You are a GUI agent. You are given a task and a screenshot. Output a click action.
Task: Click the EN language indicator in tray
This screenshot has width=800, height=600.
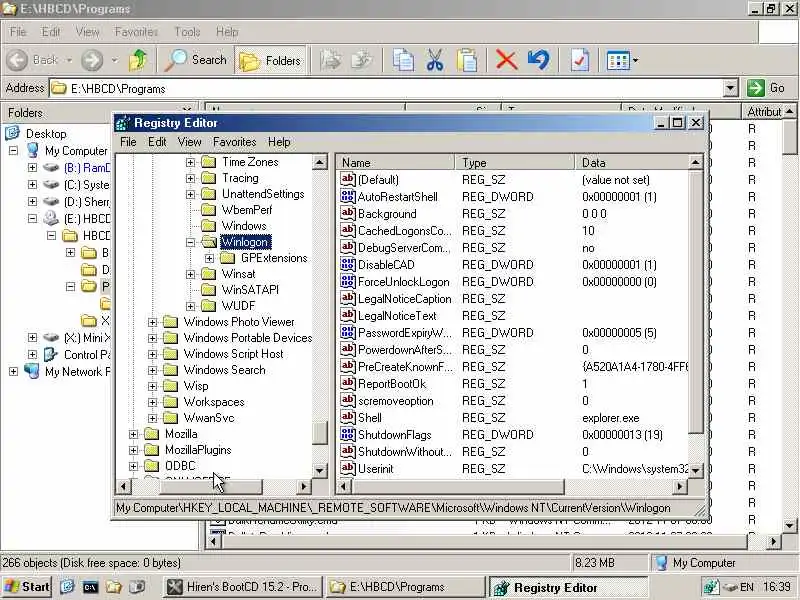coord(747,587)
